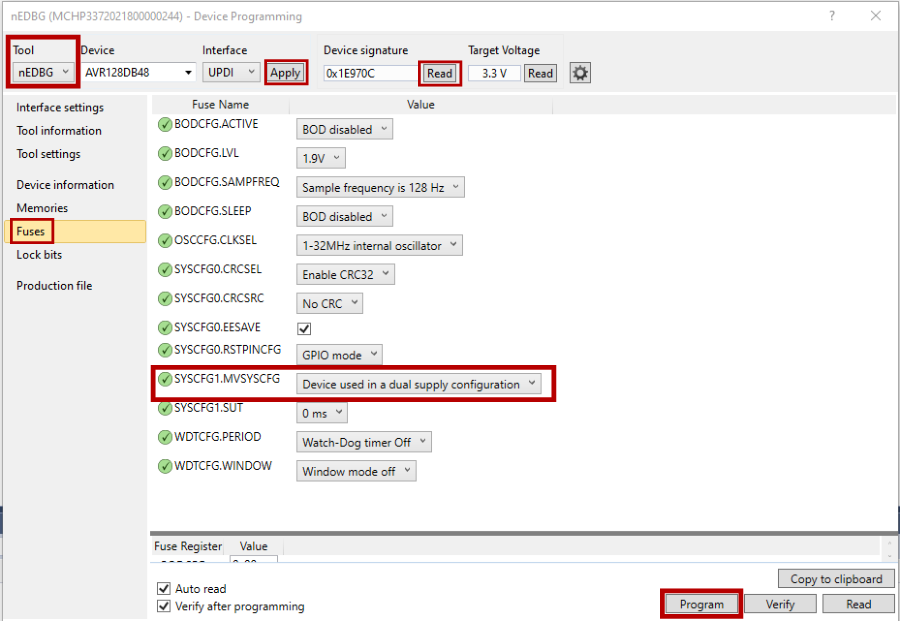Click green check icon next to BODCFG.ACTIVE

pyautogui.click(x=165, y=125)
